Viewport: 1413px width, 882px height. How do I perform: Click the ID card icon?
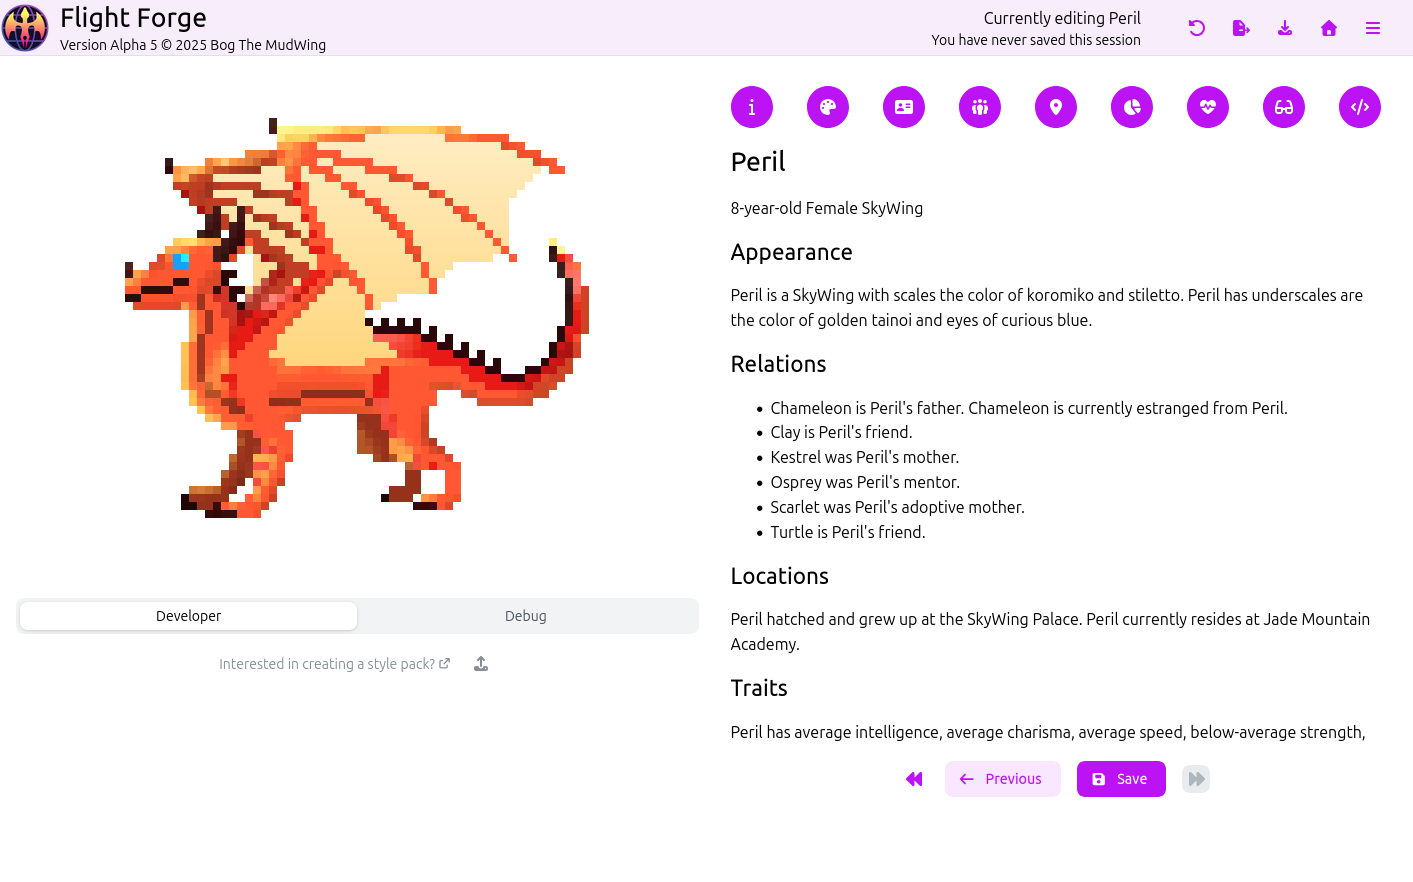click(x=904, y=107)
